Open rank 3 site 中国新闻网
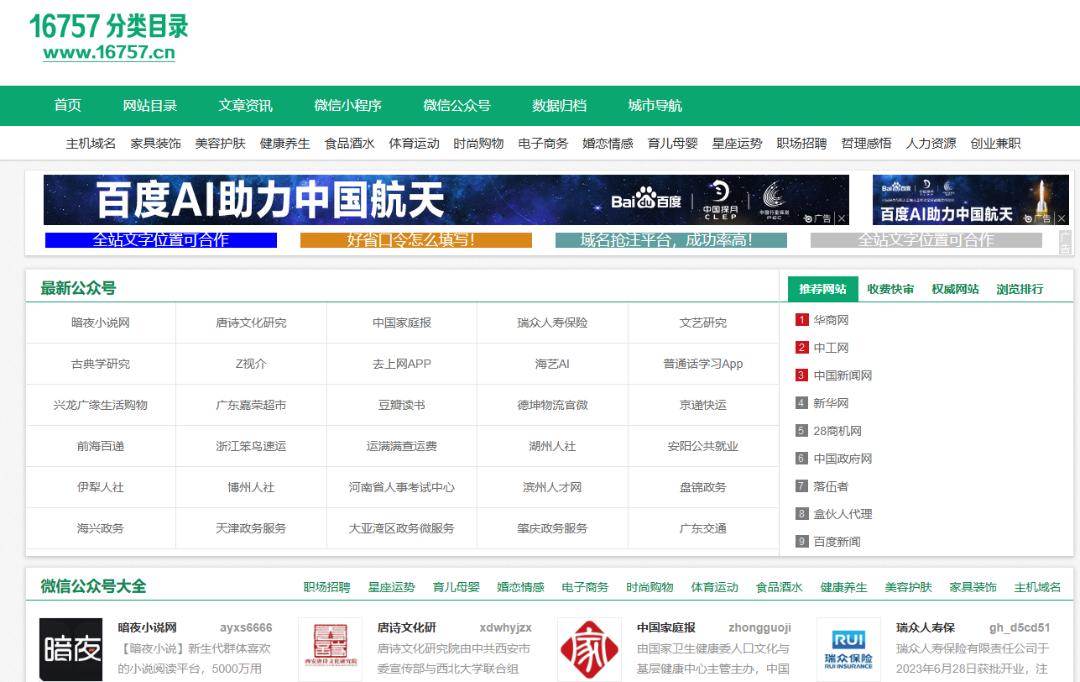 [x=842, y=375]
